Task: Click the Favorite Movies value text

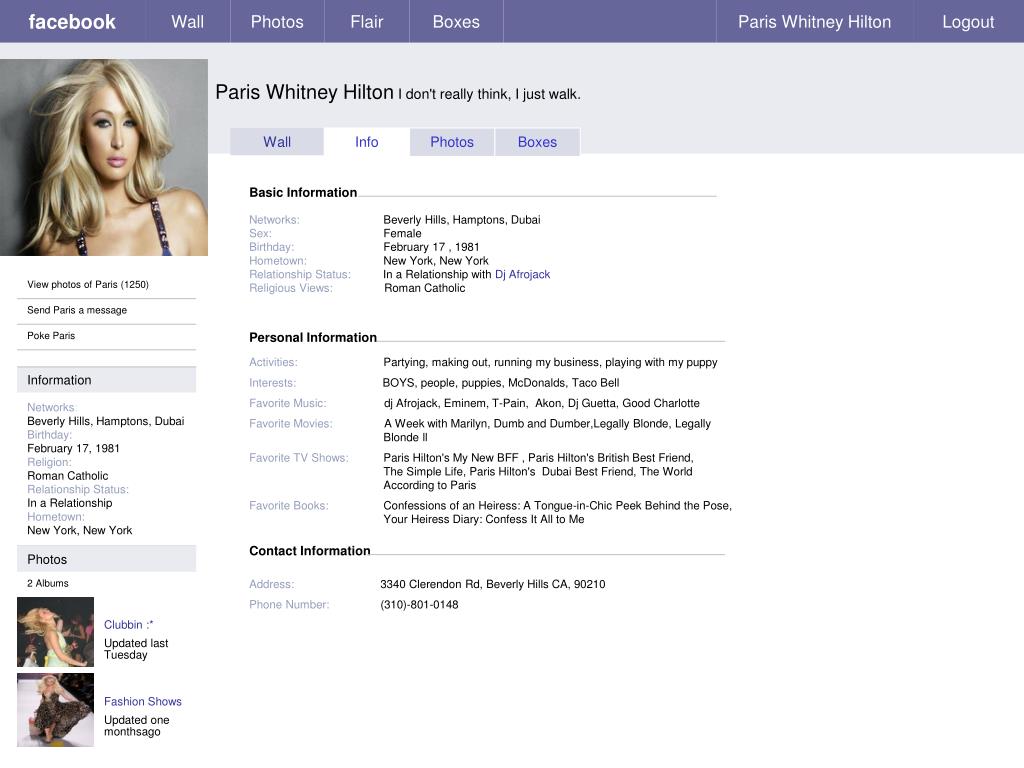Action: coord(547,430)
